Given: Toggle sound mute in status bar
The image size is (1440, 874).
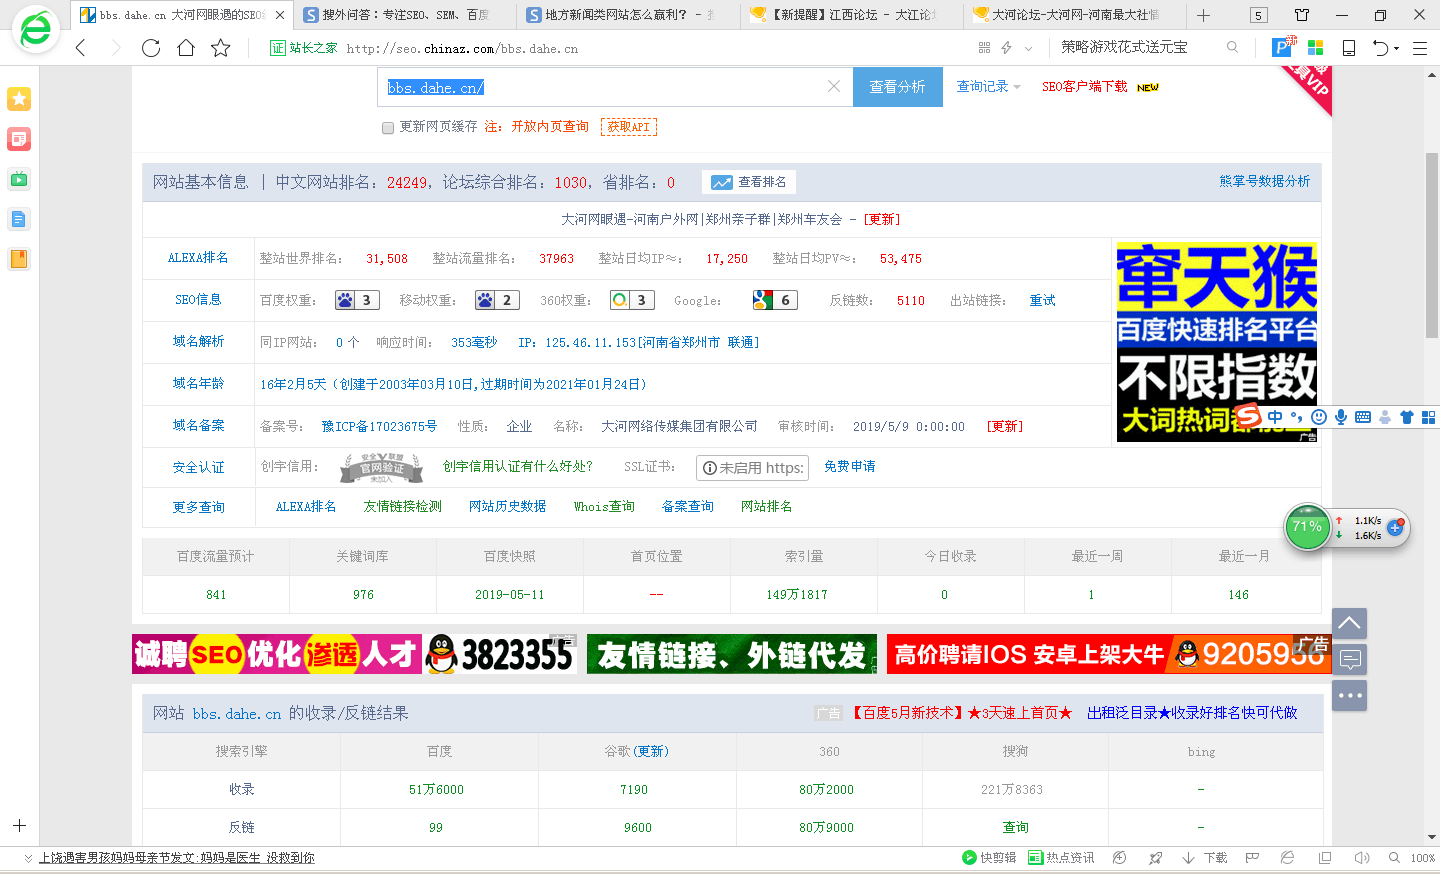Looking at the screenshot, I should pyautogui.click(x=1361, y=858).
